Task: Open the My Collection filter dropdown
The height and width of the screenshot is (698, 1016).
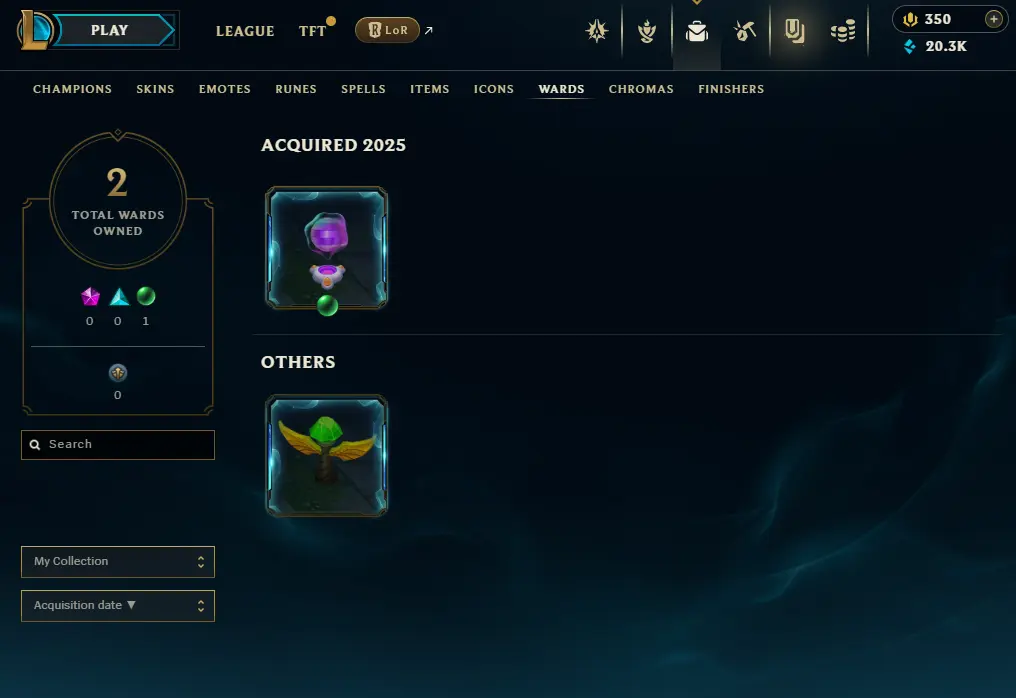Action: click(x=118, y=561)
